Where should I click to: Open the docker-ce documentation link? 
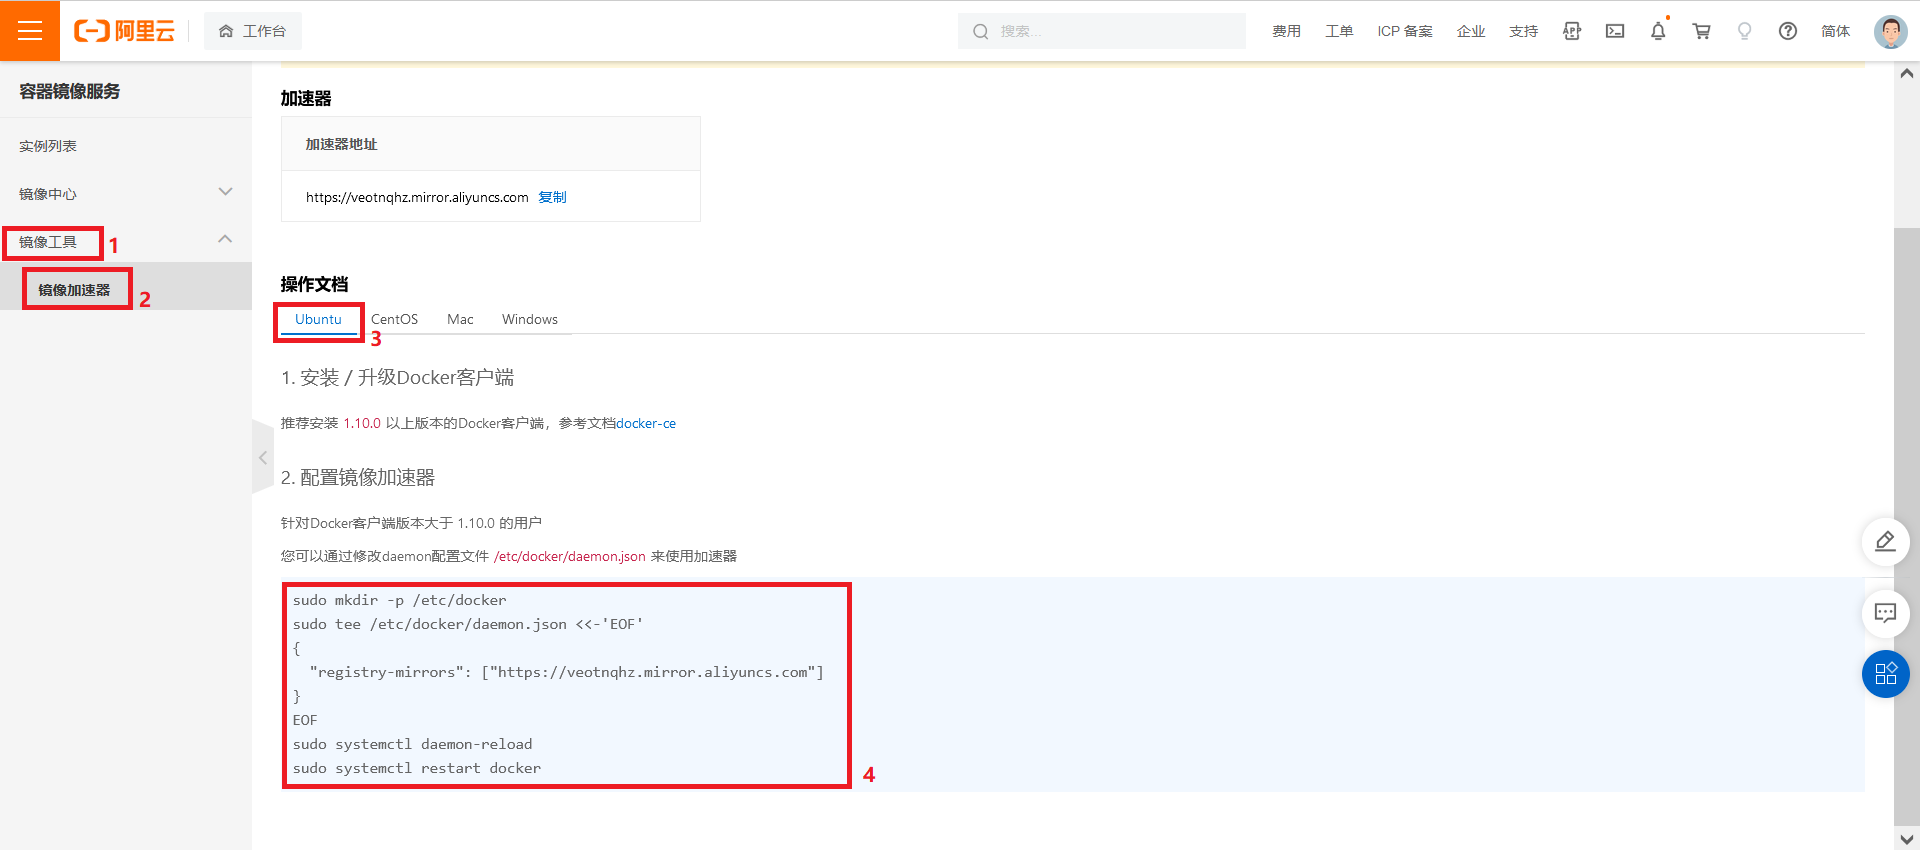point(646,423)
